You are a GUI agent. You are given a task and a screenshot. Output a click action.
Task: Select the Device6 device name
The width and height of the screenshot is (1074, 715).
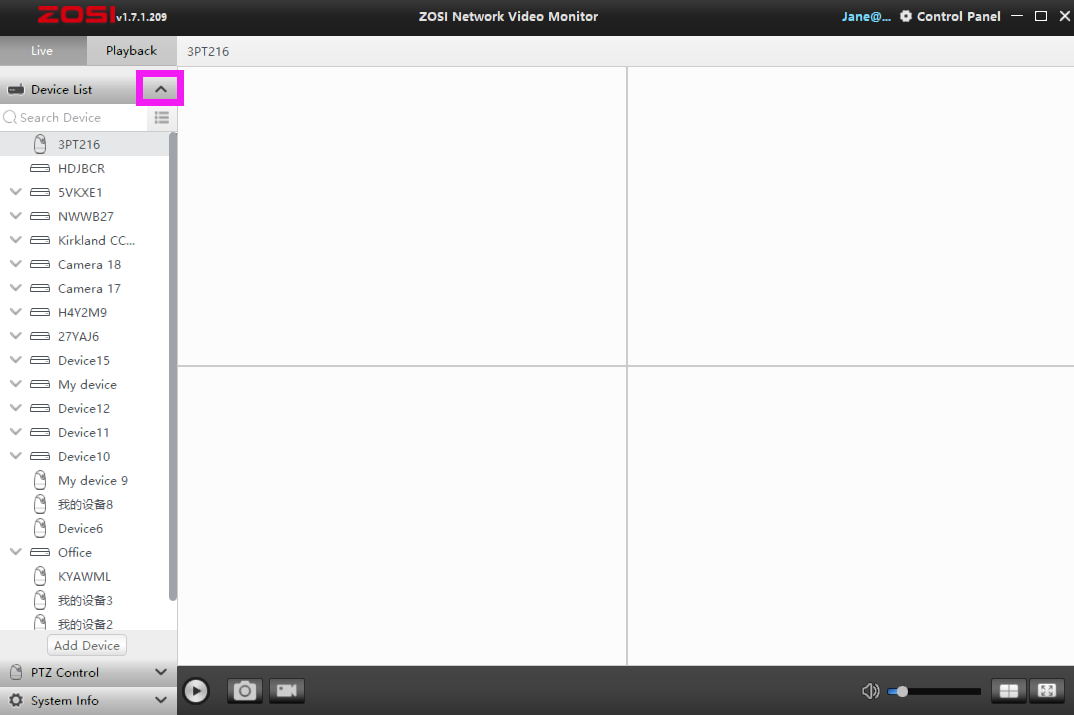coord(81,529)
